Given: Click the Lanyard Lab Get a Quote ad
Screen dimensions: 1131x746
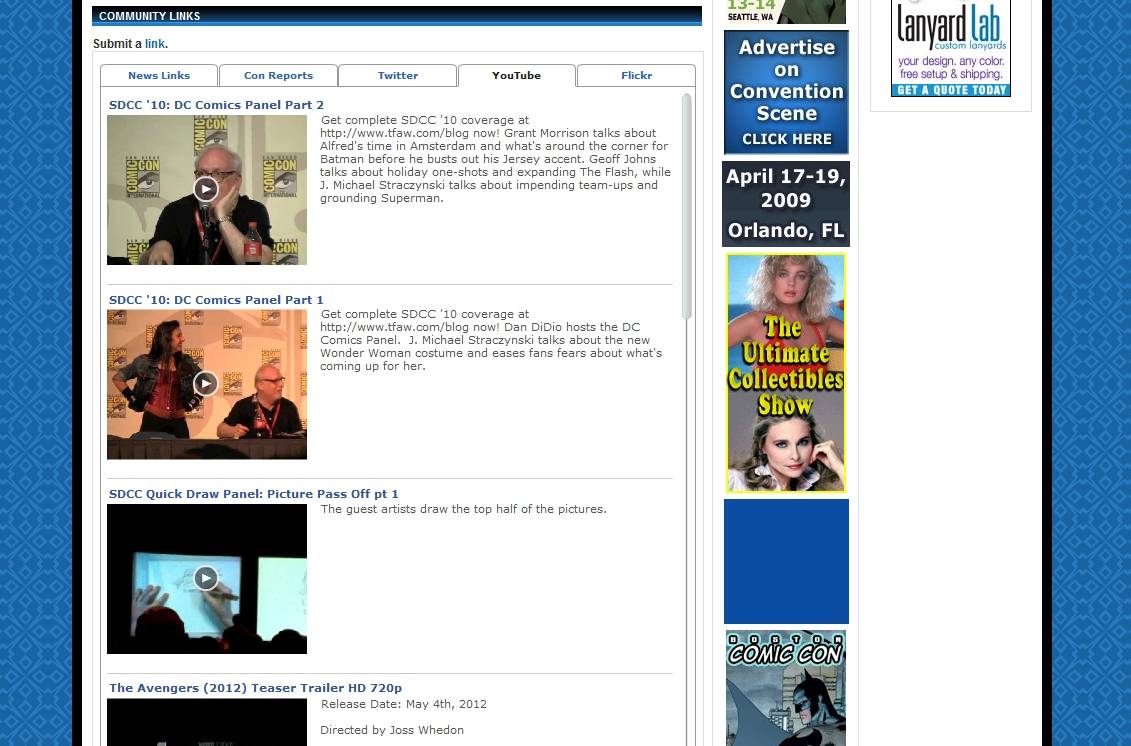Looking at the screenshot, I should click(x=950, y=50).
